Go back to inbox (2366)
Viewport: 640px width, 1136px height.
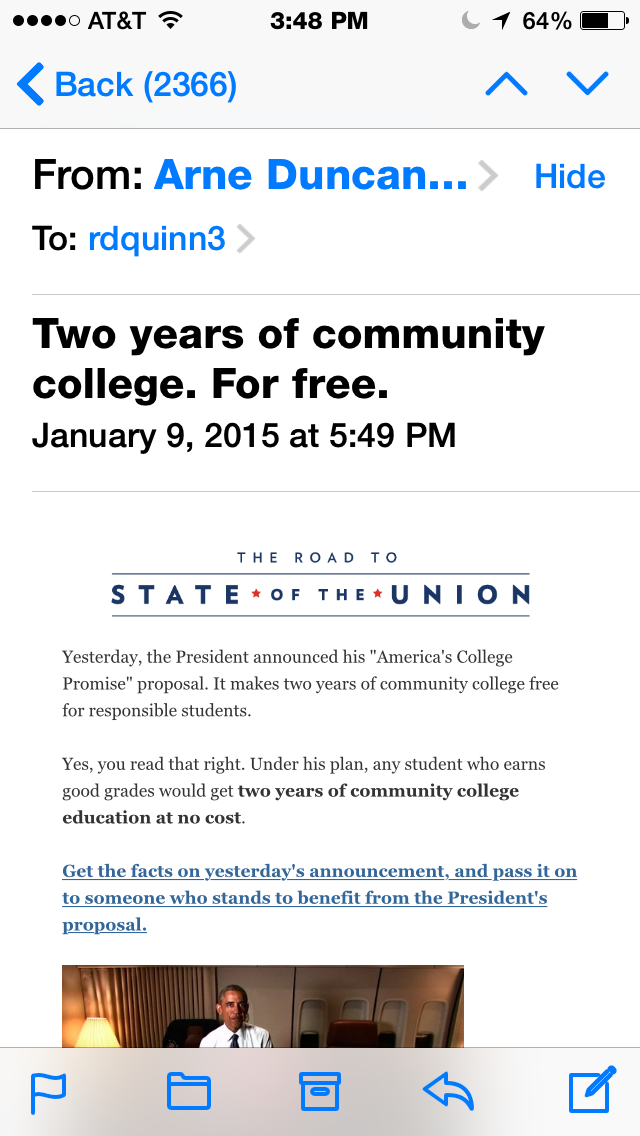(127, 85)
